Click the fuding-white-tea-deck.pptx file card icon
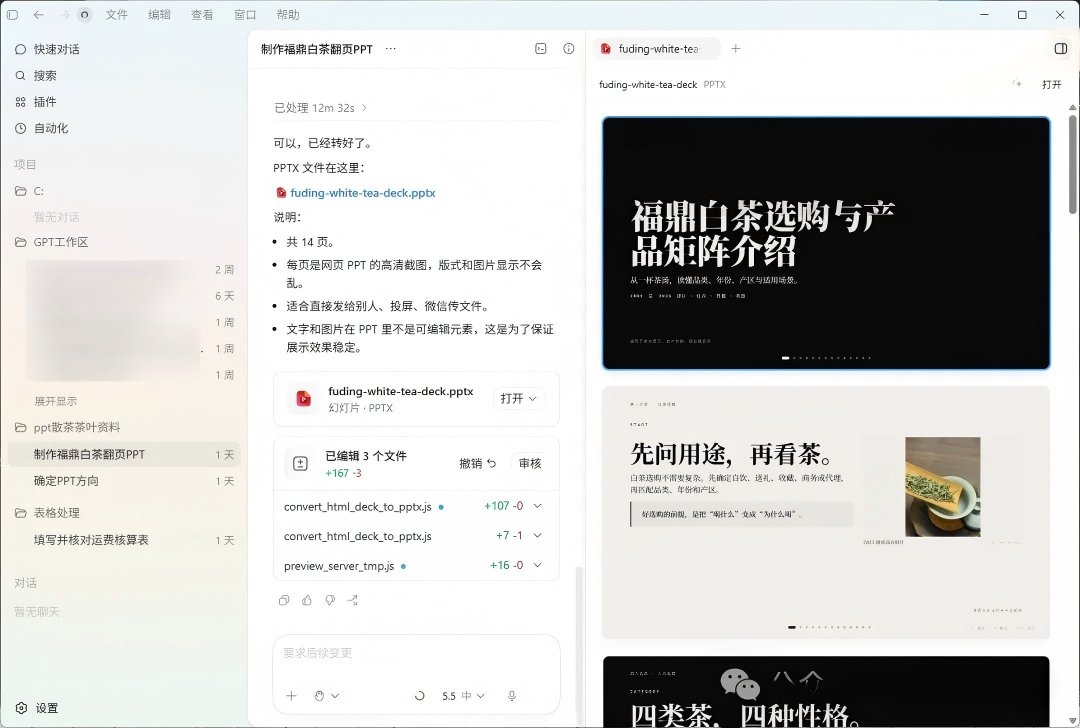This screenshot has width=1080, height=728. 303,399
